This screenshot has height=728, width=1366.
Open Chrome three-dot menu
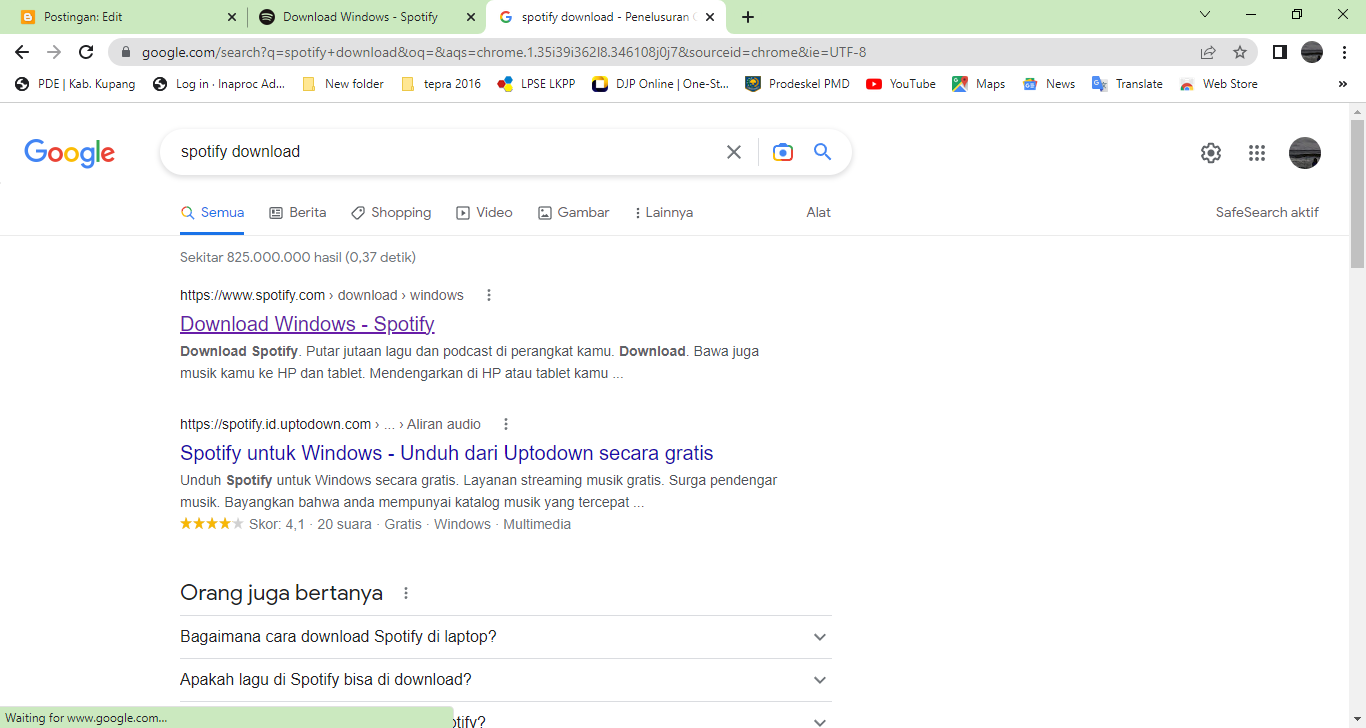pos(1344,52)
